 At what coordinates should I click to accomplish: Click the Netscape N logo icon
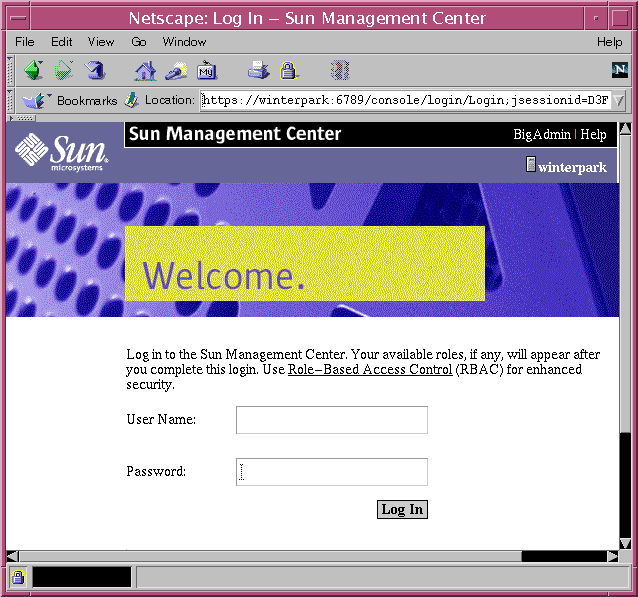coord(620,70)
